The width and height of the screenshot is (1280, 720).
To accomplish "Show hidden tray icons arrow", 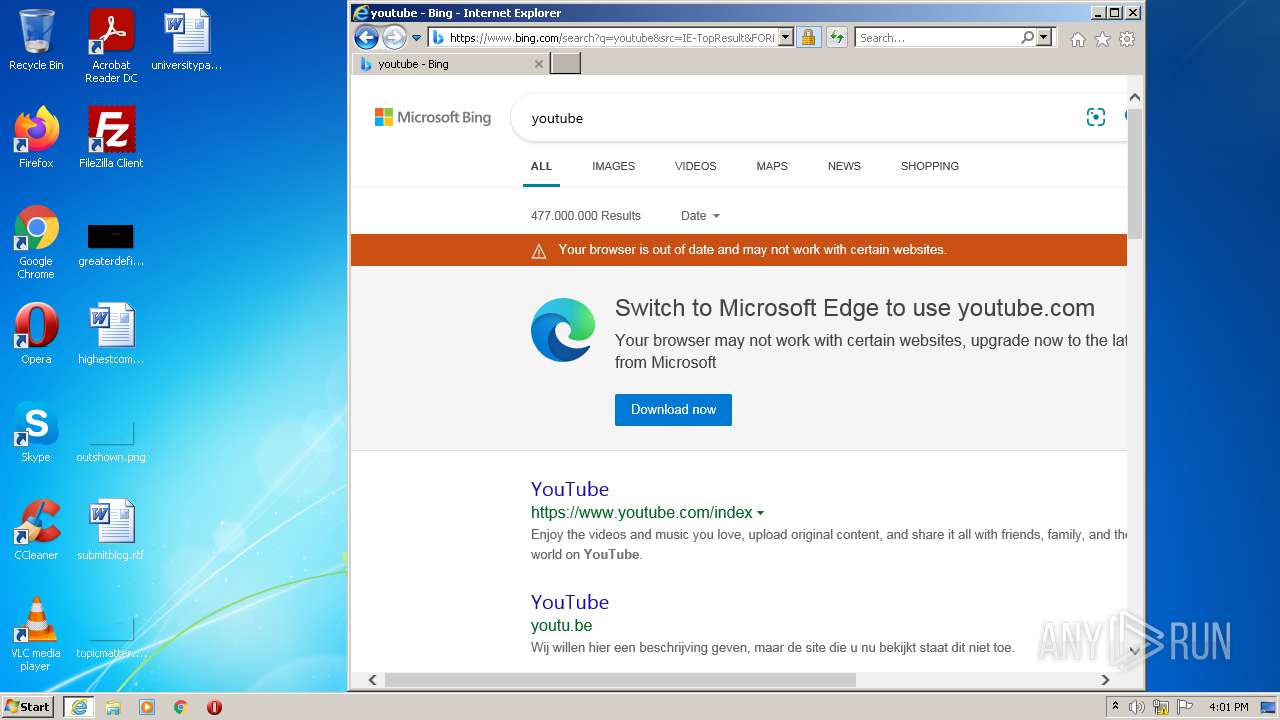I will [x=1115, y=707].
